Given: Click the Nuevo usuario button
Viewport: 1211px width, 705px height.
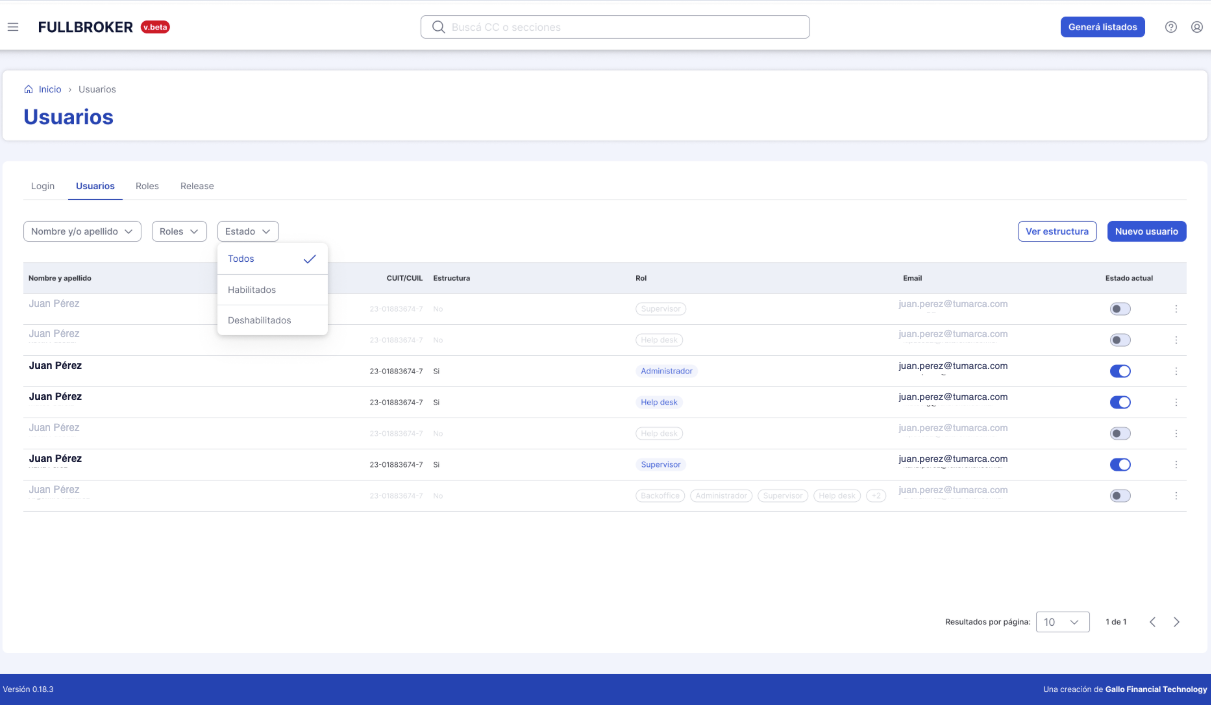Looking at the screenshot, I should click(1147, 231).
